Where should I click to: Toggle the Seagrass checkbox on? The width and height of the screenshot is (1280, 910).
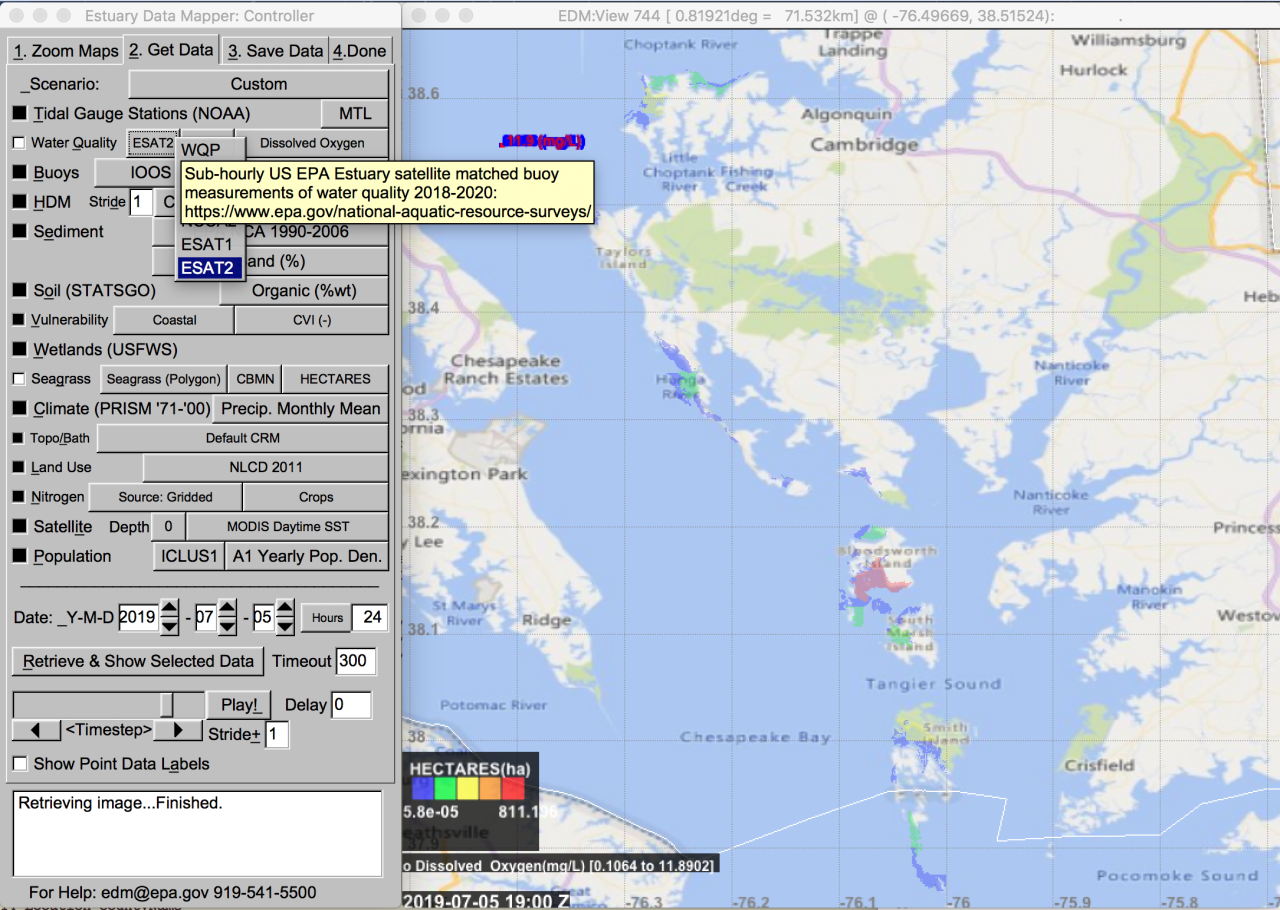17,378
